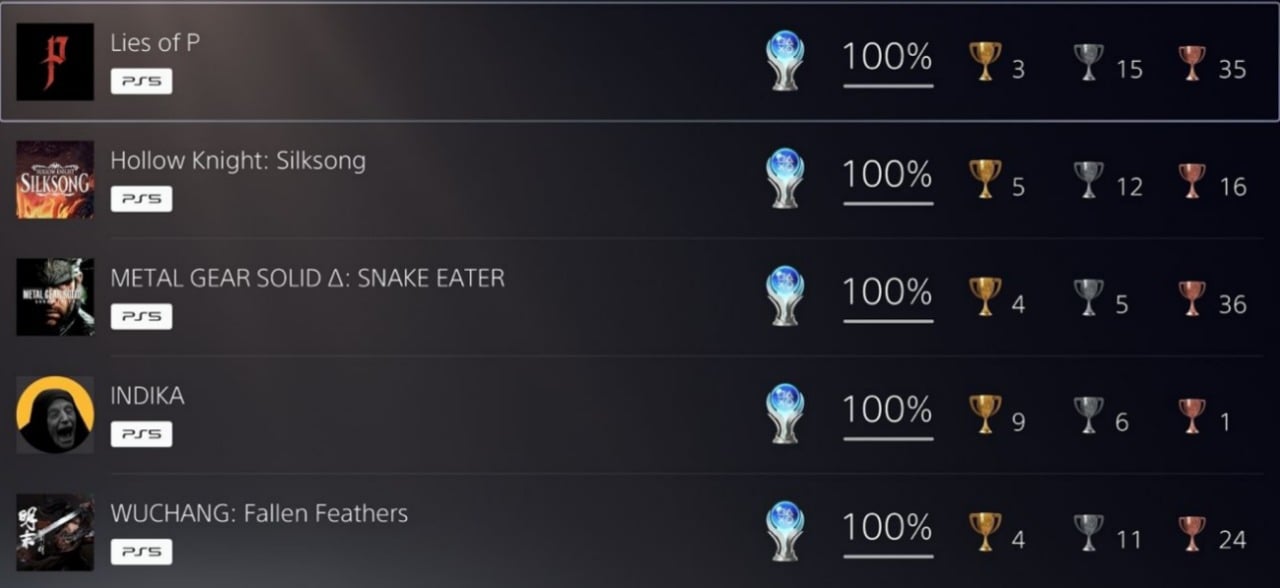1280x588 pixels.
Task: Click the silver trophy icon for Hollow Knight: Silksong
Action: point(1089,179)
